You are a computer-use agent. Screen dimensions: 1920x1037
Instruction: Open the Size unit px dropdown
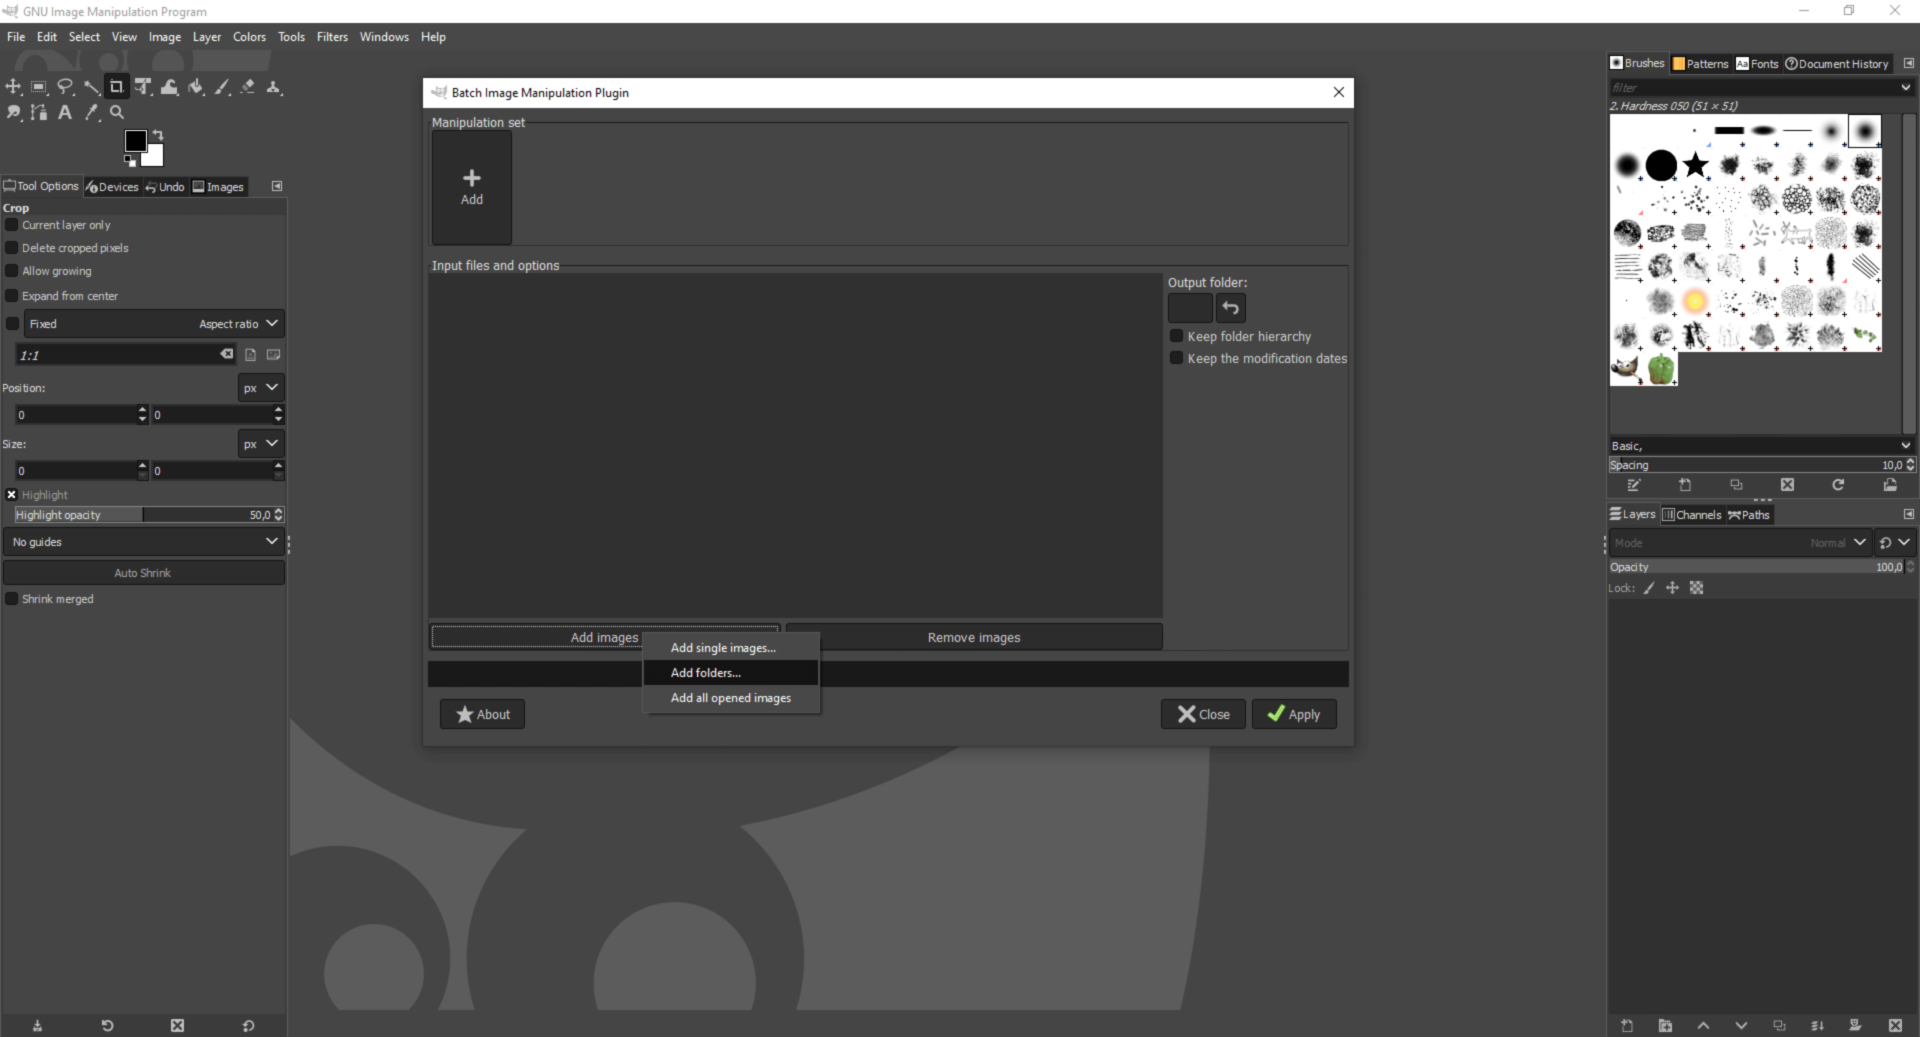[261, 444]
